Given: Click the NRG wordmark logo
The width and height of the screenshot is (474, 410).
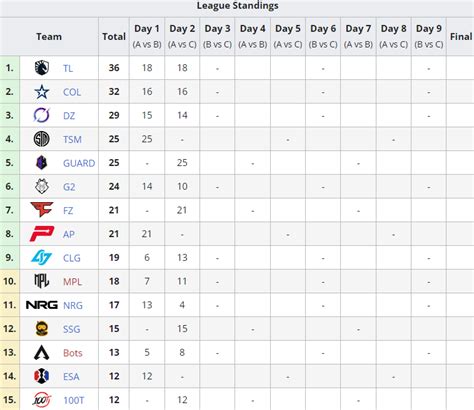Looking at the screenshot, I should coord(42,305).
